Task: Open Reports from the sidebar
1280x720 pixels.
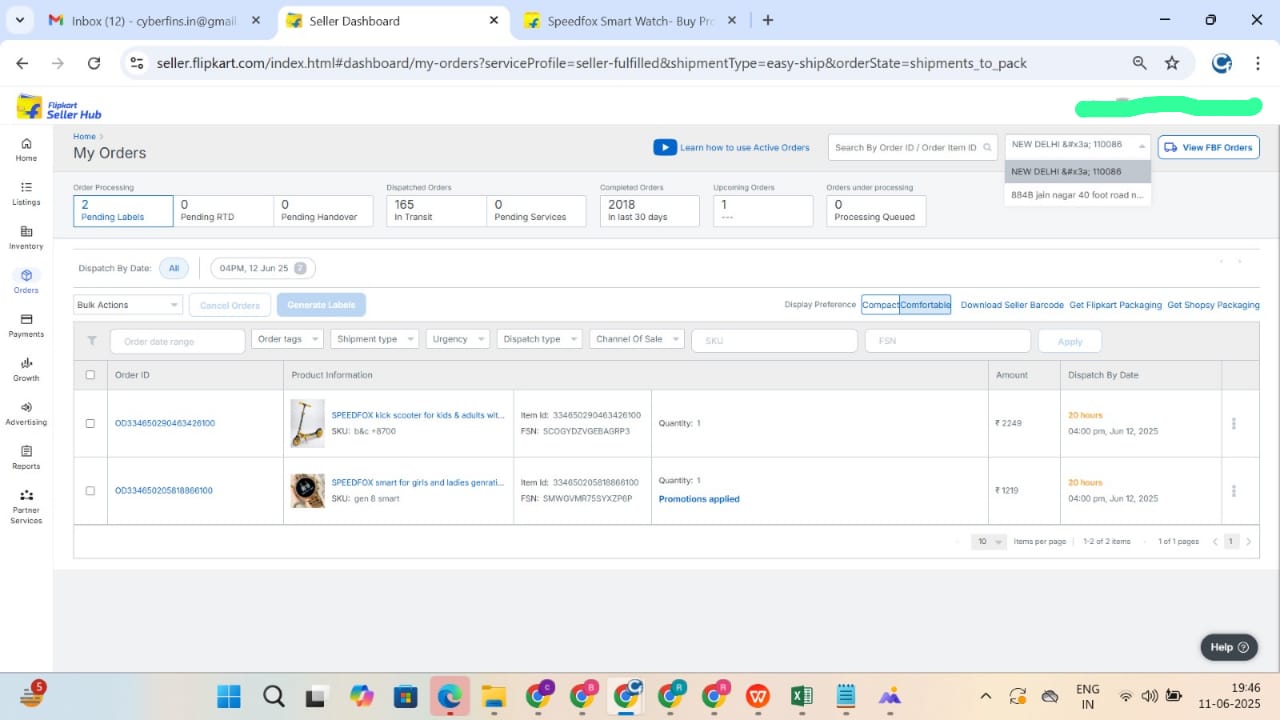Action: (x=26, y=457)
